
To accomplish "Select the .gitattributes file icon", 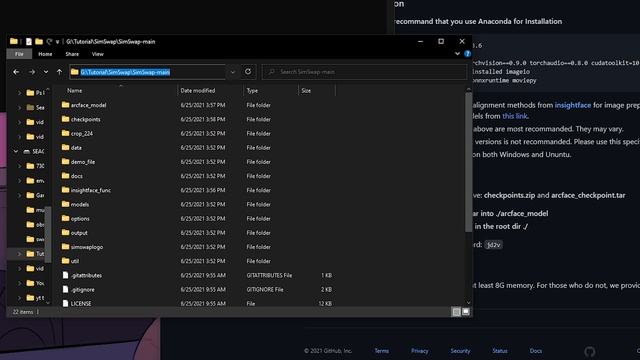I will (65, 275).
